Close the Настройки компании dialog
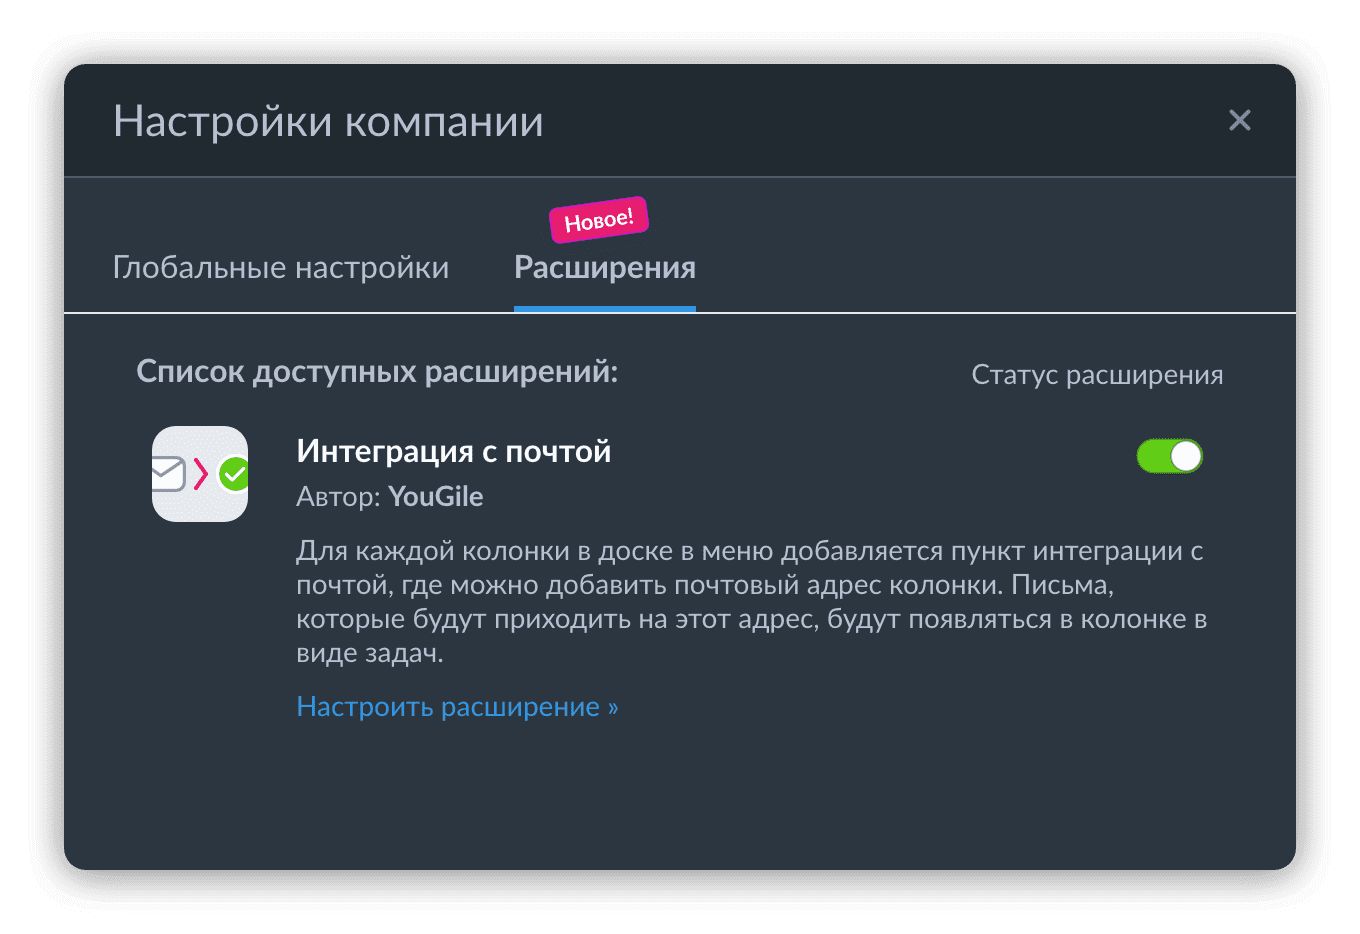 coord(1239,121)
